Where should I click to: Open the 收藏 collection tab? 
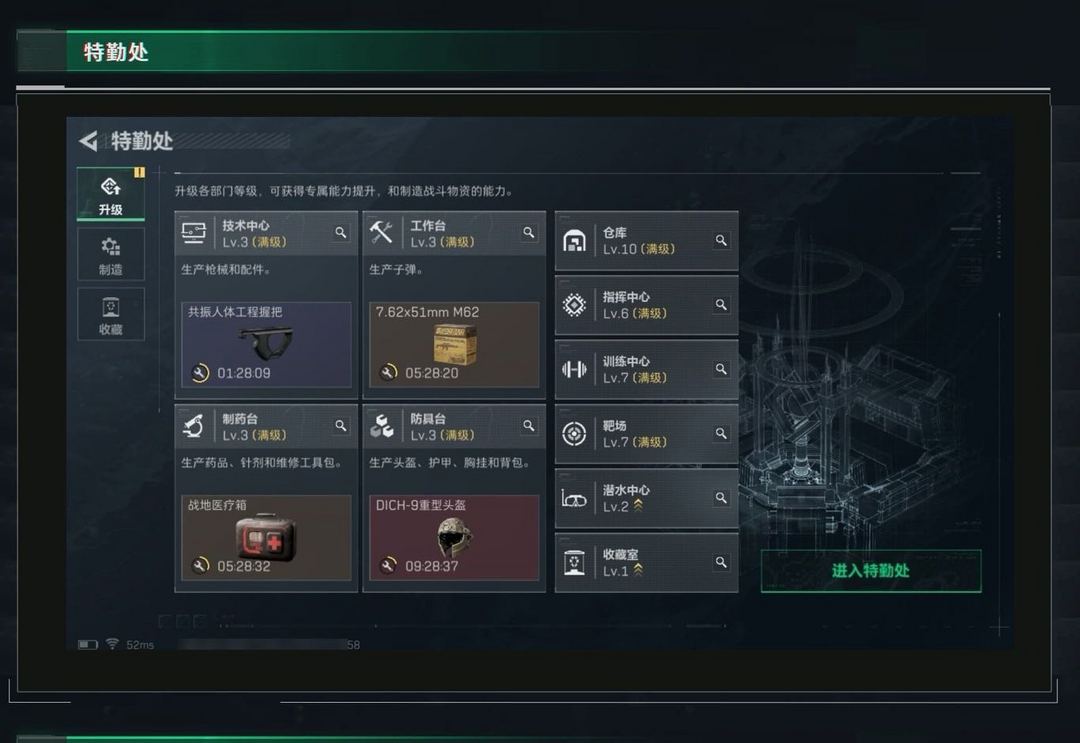(111, 314)
